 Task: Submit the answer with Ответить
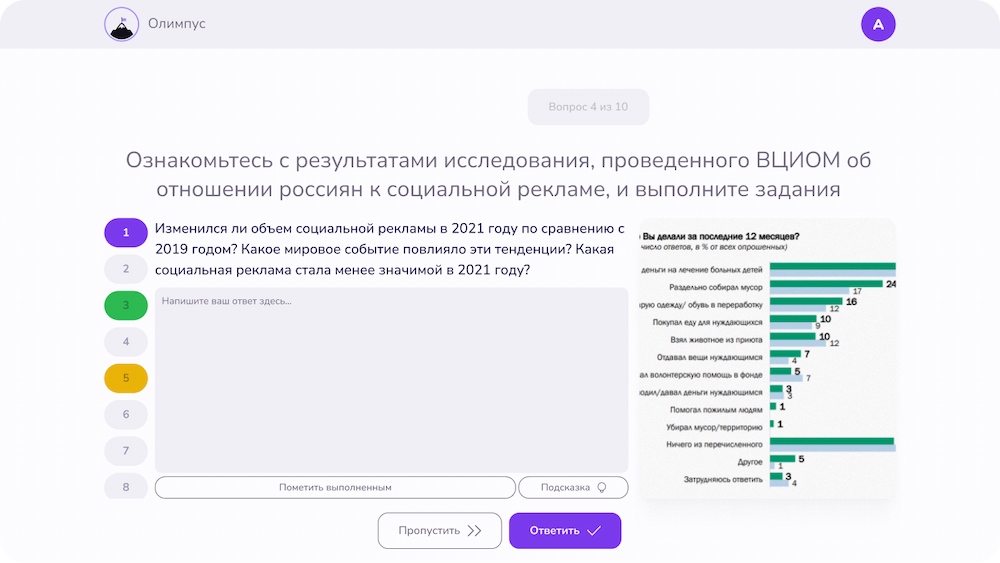(x=565, y=530)
